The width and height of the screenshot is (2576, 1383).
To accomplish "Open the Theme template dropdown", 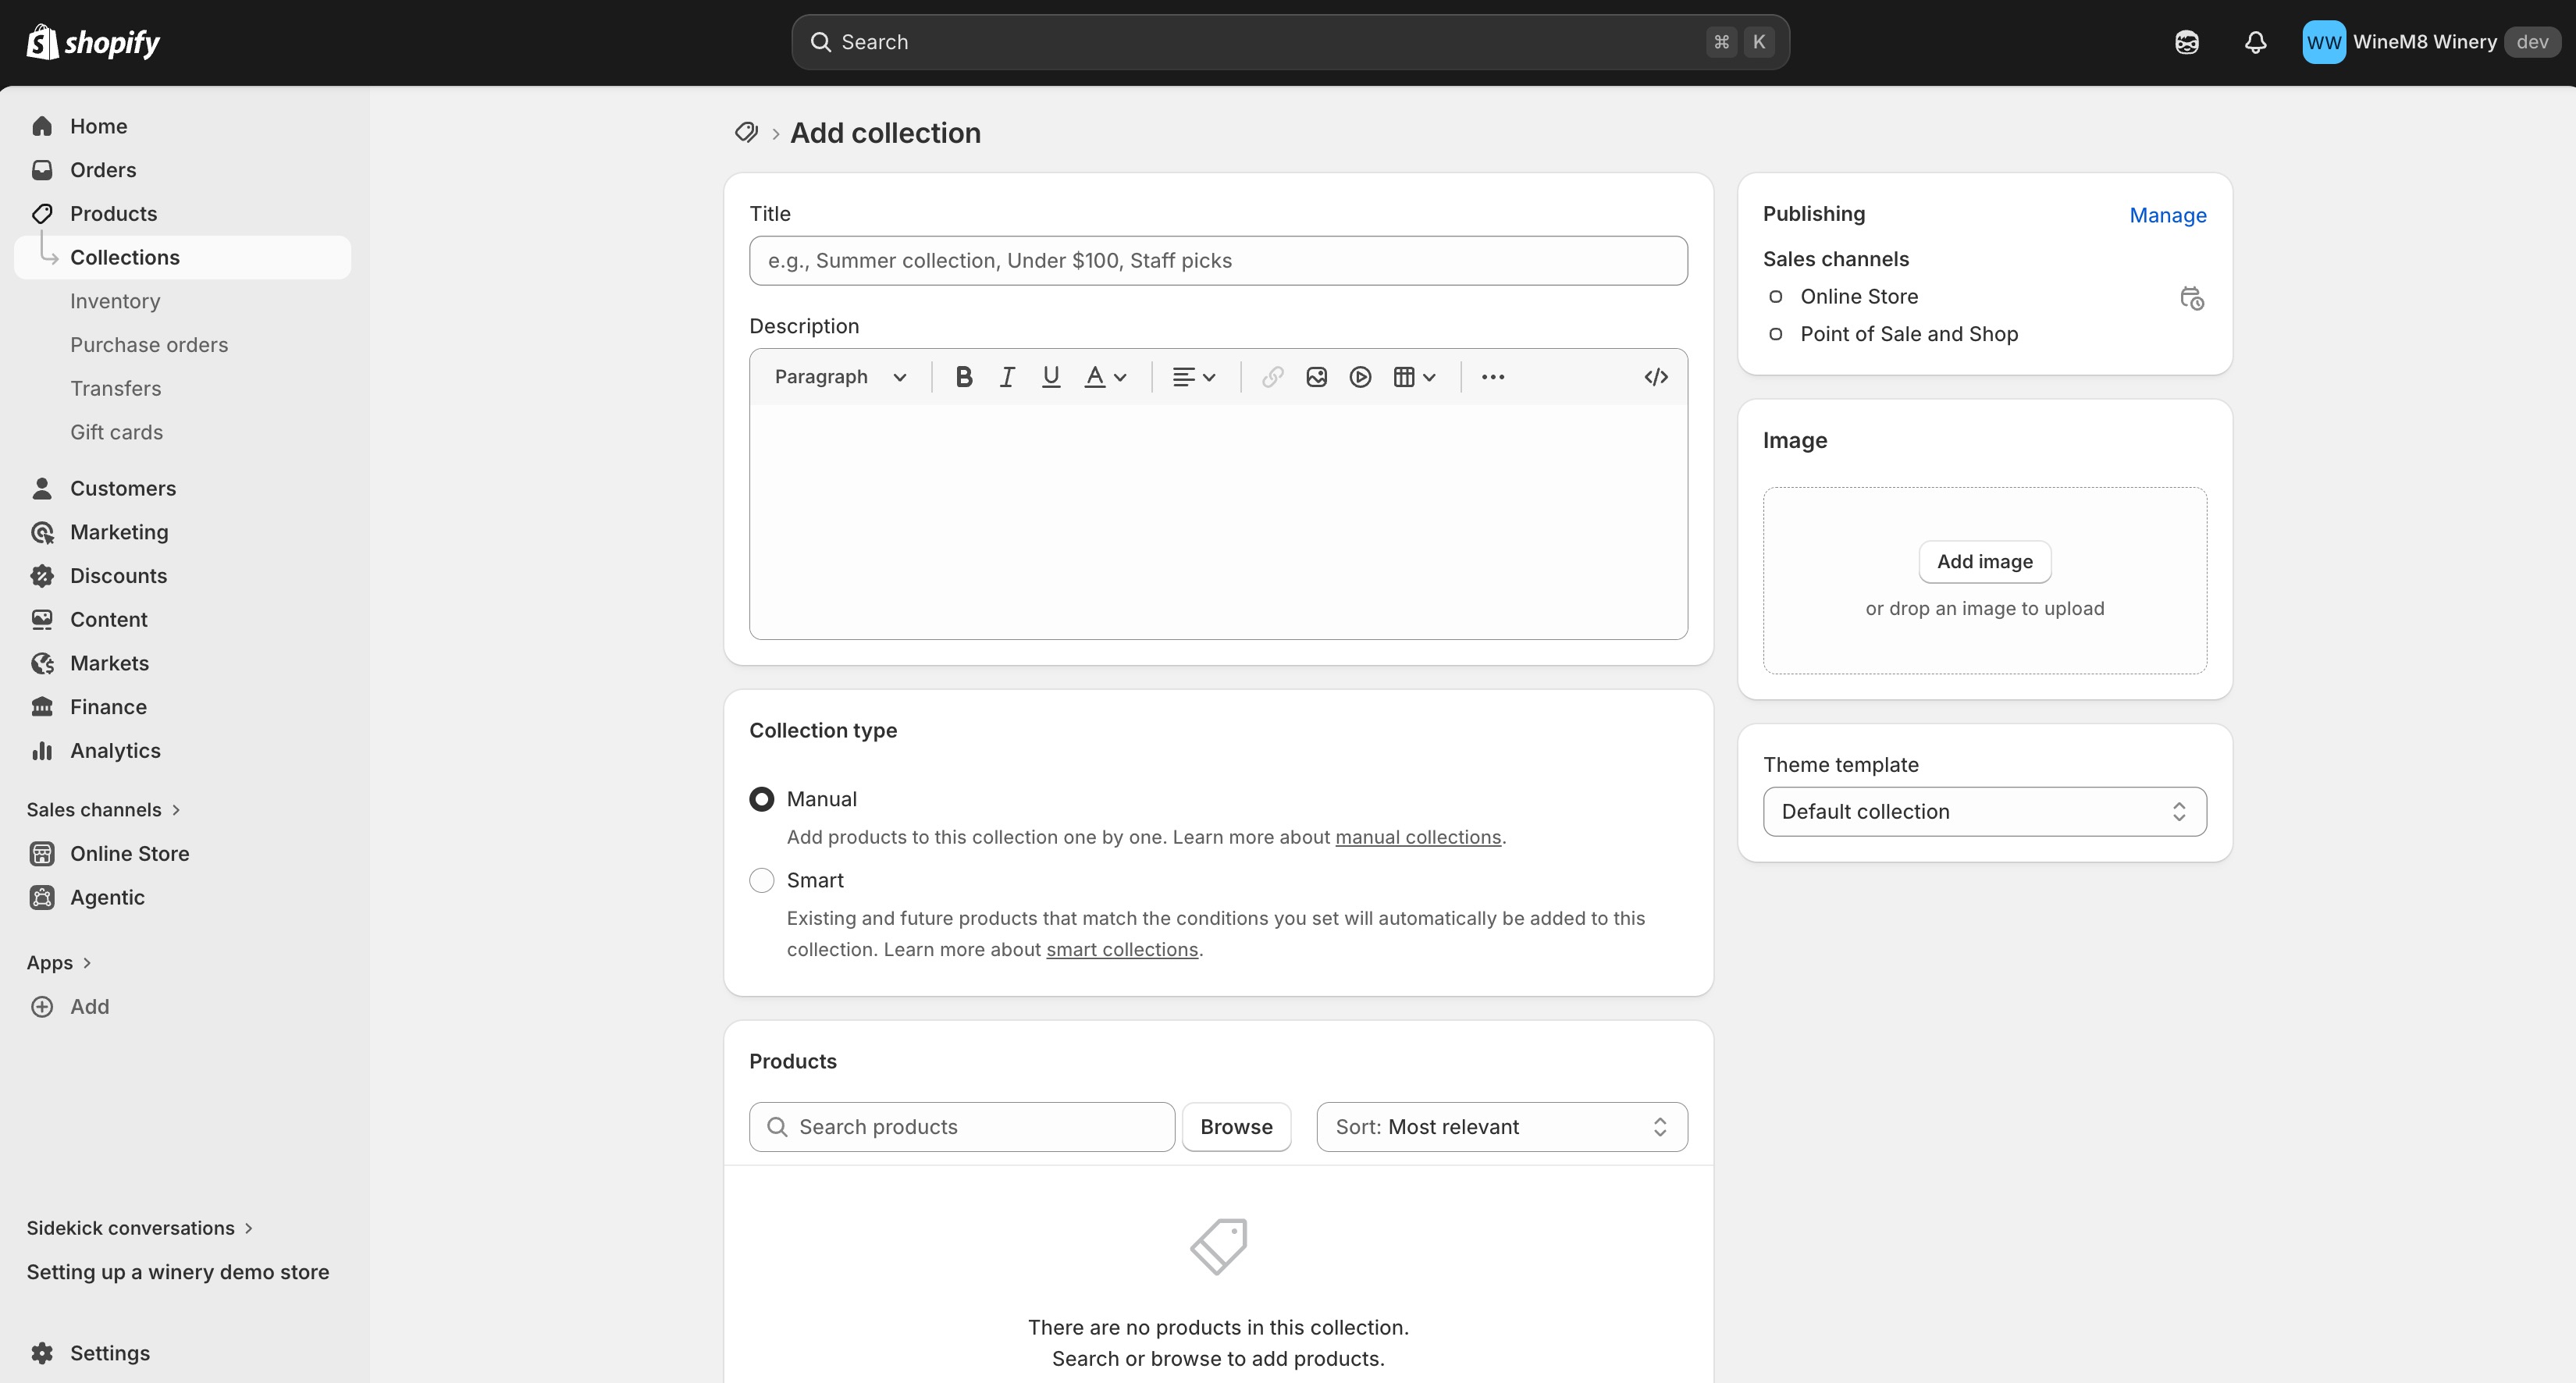I will pos(1984,811).
